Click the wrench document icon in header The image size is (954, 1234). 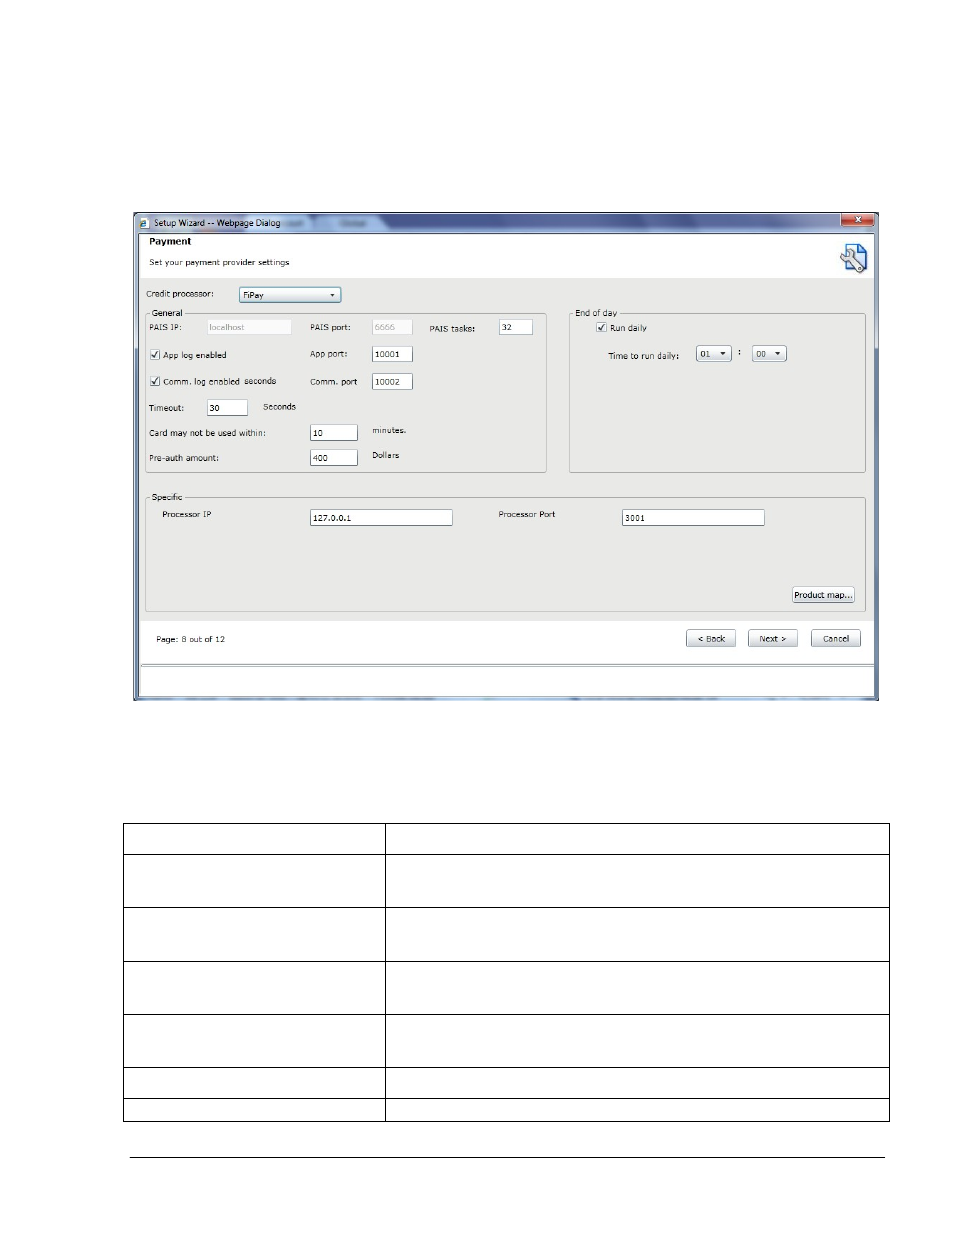pos(853,258)
